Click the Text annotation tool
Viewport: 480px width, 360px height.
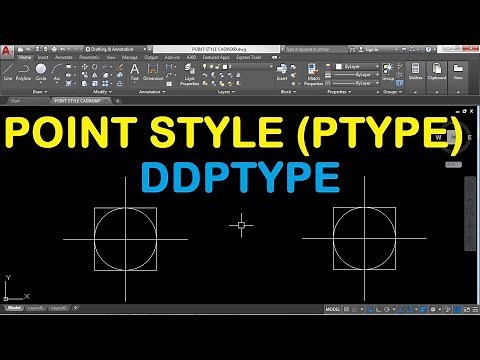pos(135,72)
